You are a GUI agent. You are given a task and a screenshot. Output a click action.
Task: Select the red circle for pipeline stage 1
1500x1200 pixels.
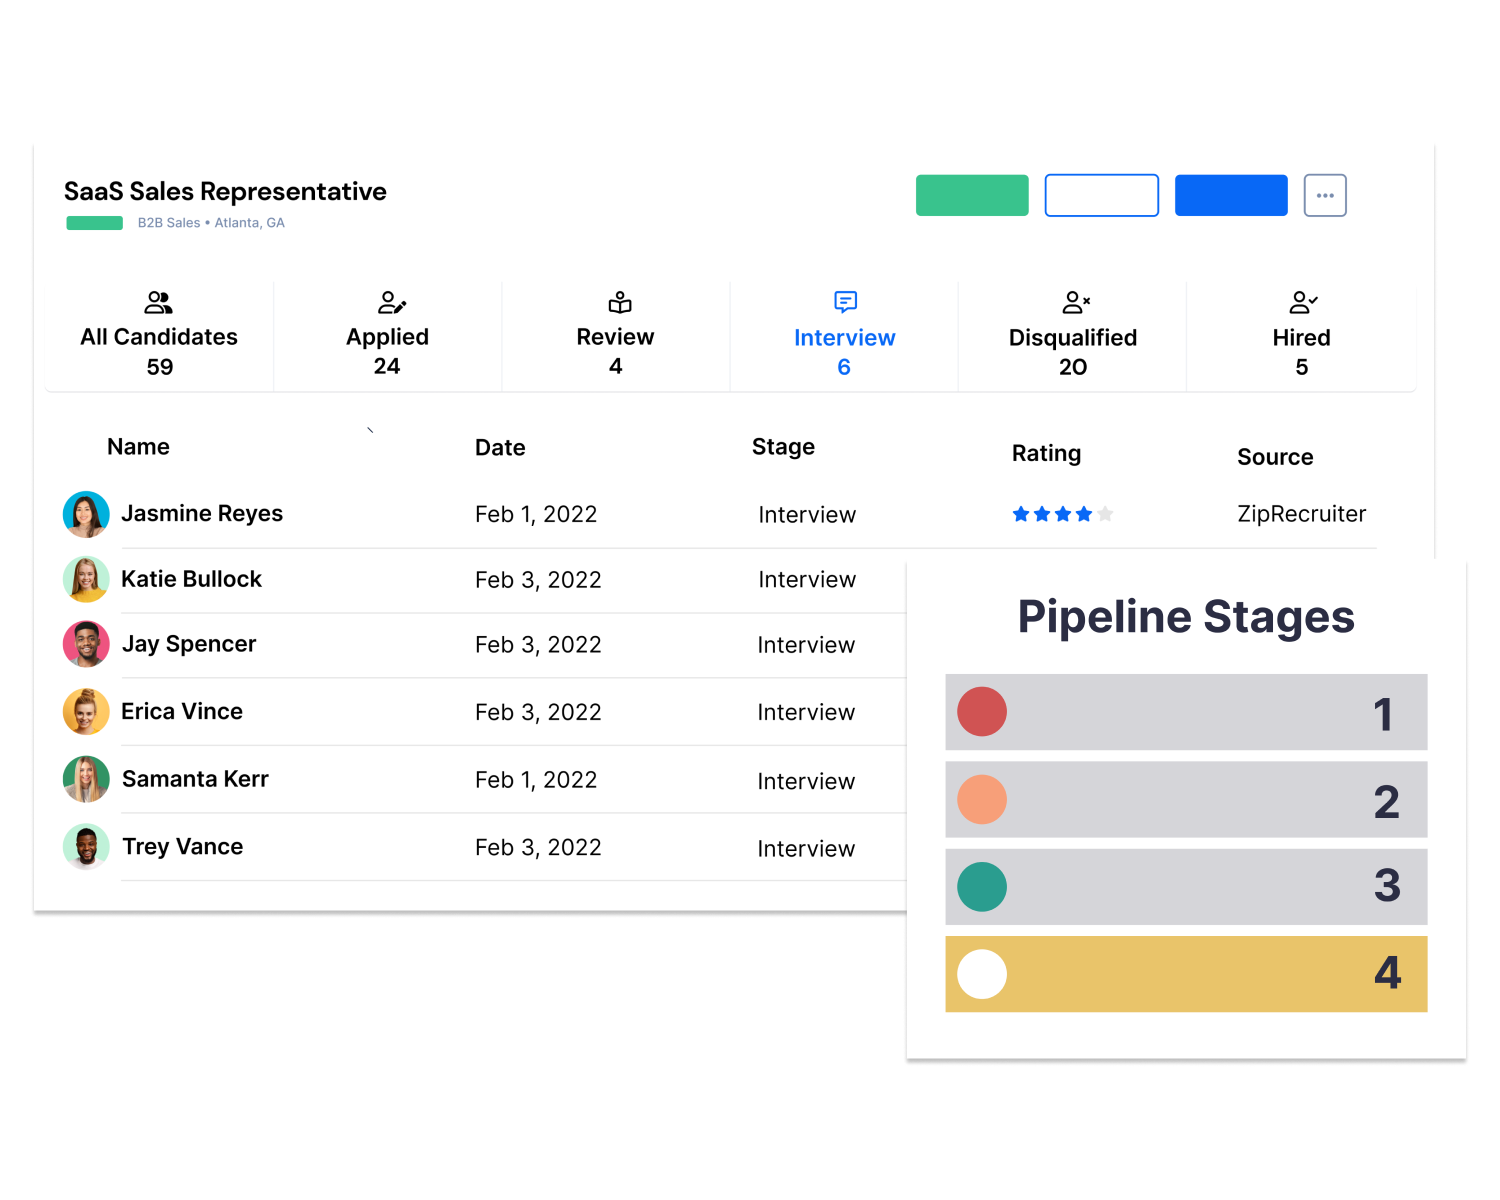[x=982, y=712]
